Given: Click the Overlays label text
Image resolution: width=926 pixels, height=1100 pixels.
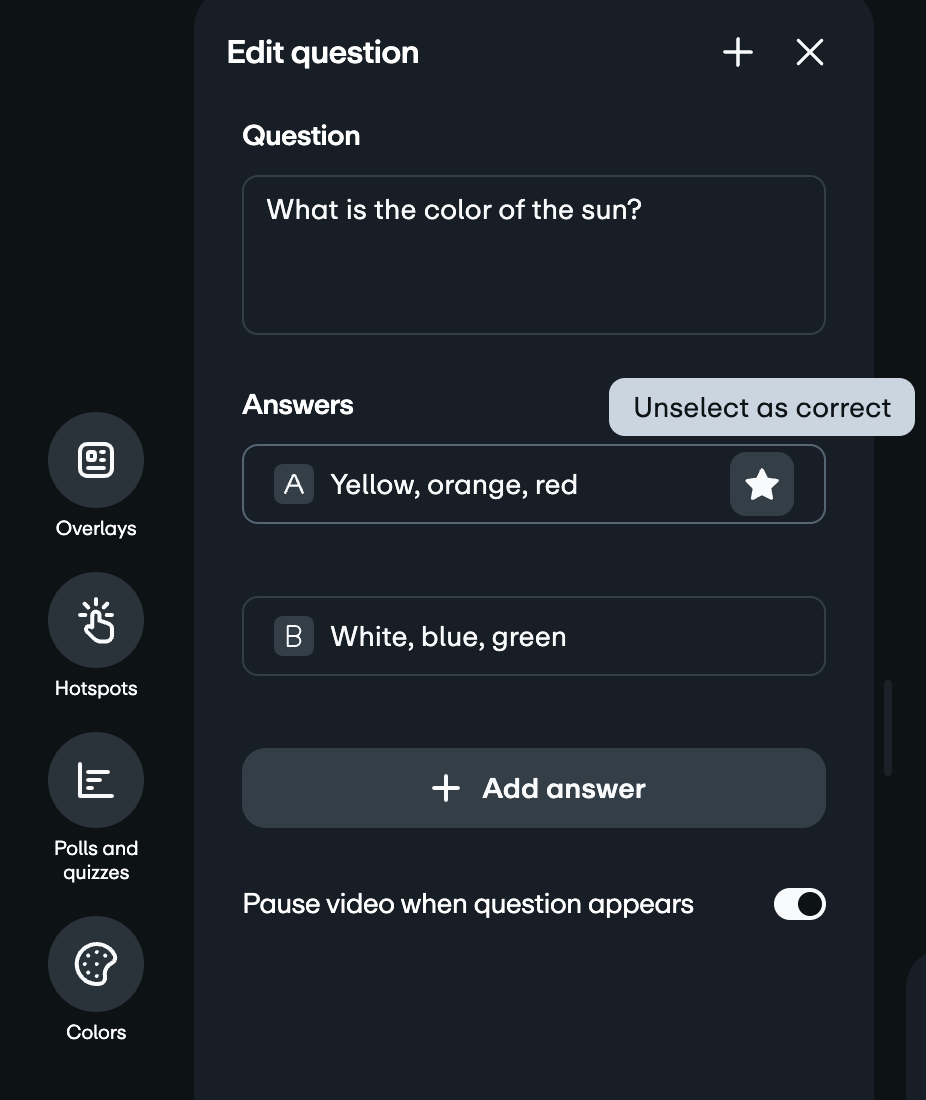Looking at the screenshot, I should (96, 528).
